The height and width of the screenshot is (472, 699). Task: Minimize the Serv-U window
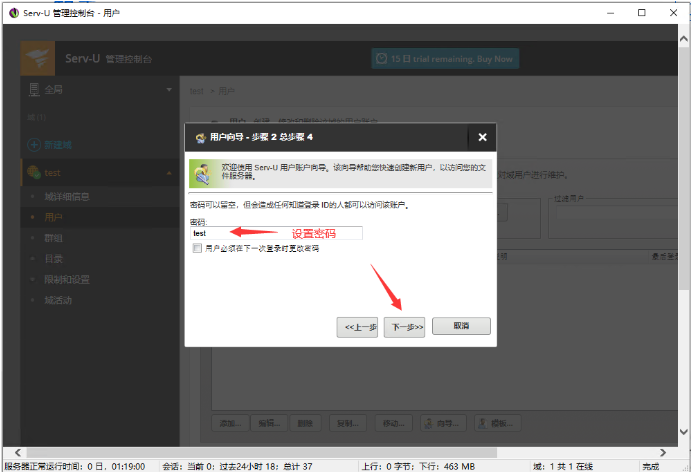610,13
